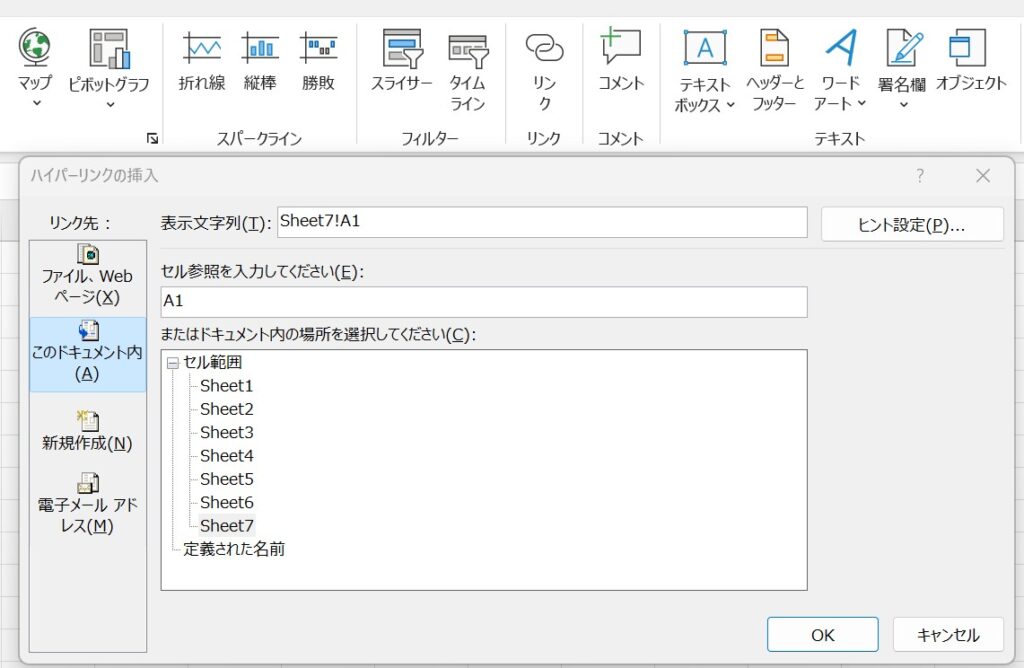Screen dimensions: 1024x668
Task: Insert a column sparkline (縦棒)
Action: tap(260, 48)
